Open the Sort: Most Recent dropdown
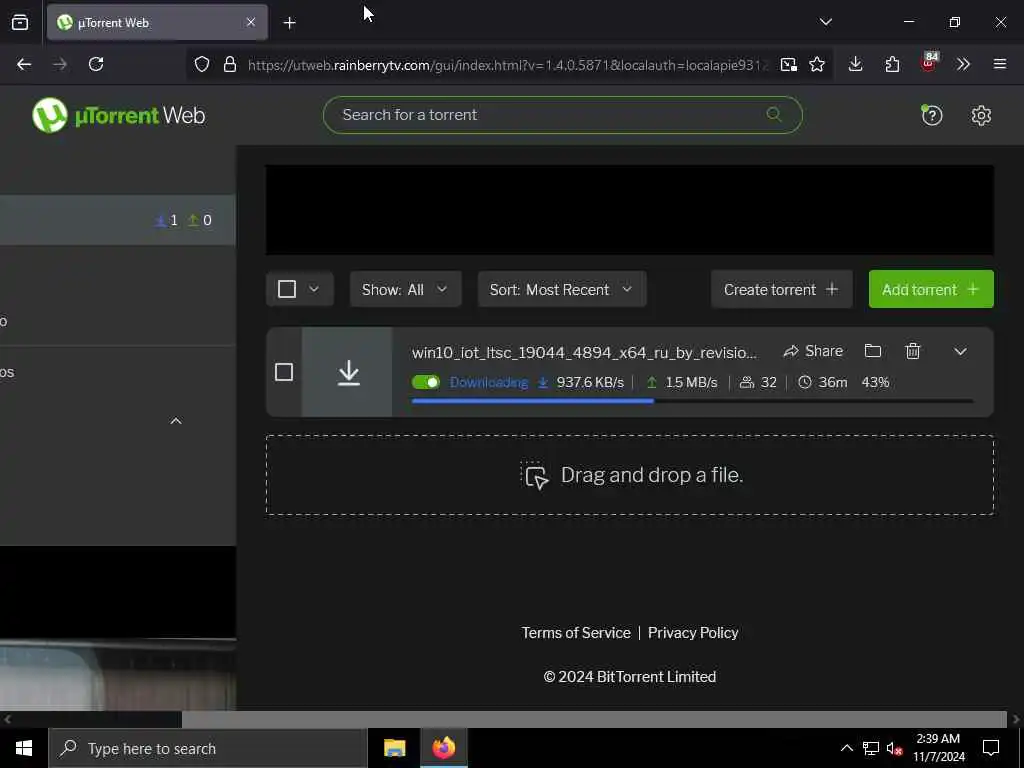The height and width of the screenshot is (768, 1024). [562, 289]
